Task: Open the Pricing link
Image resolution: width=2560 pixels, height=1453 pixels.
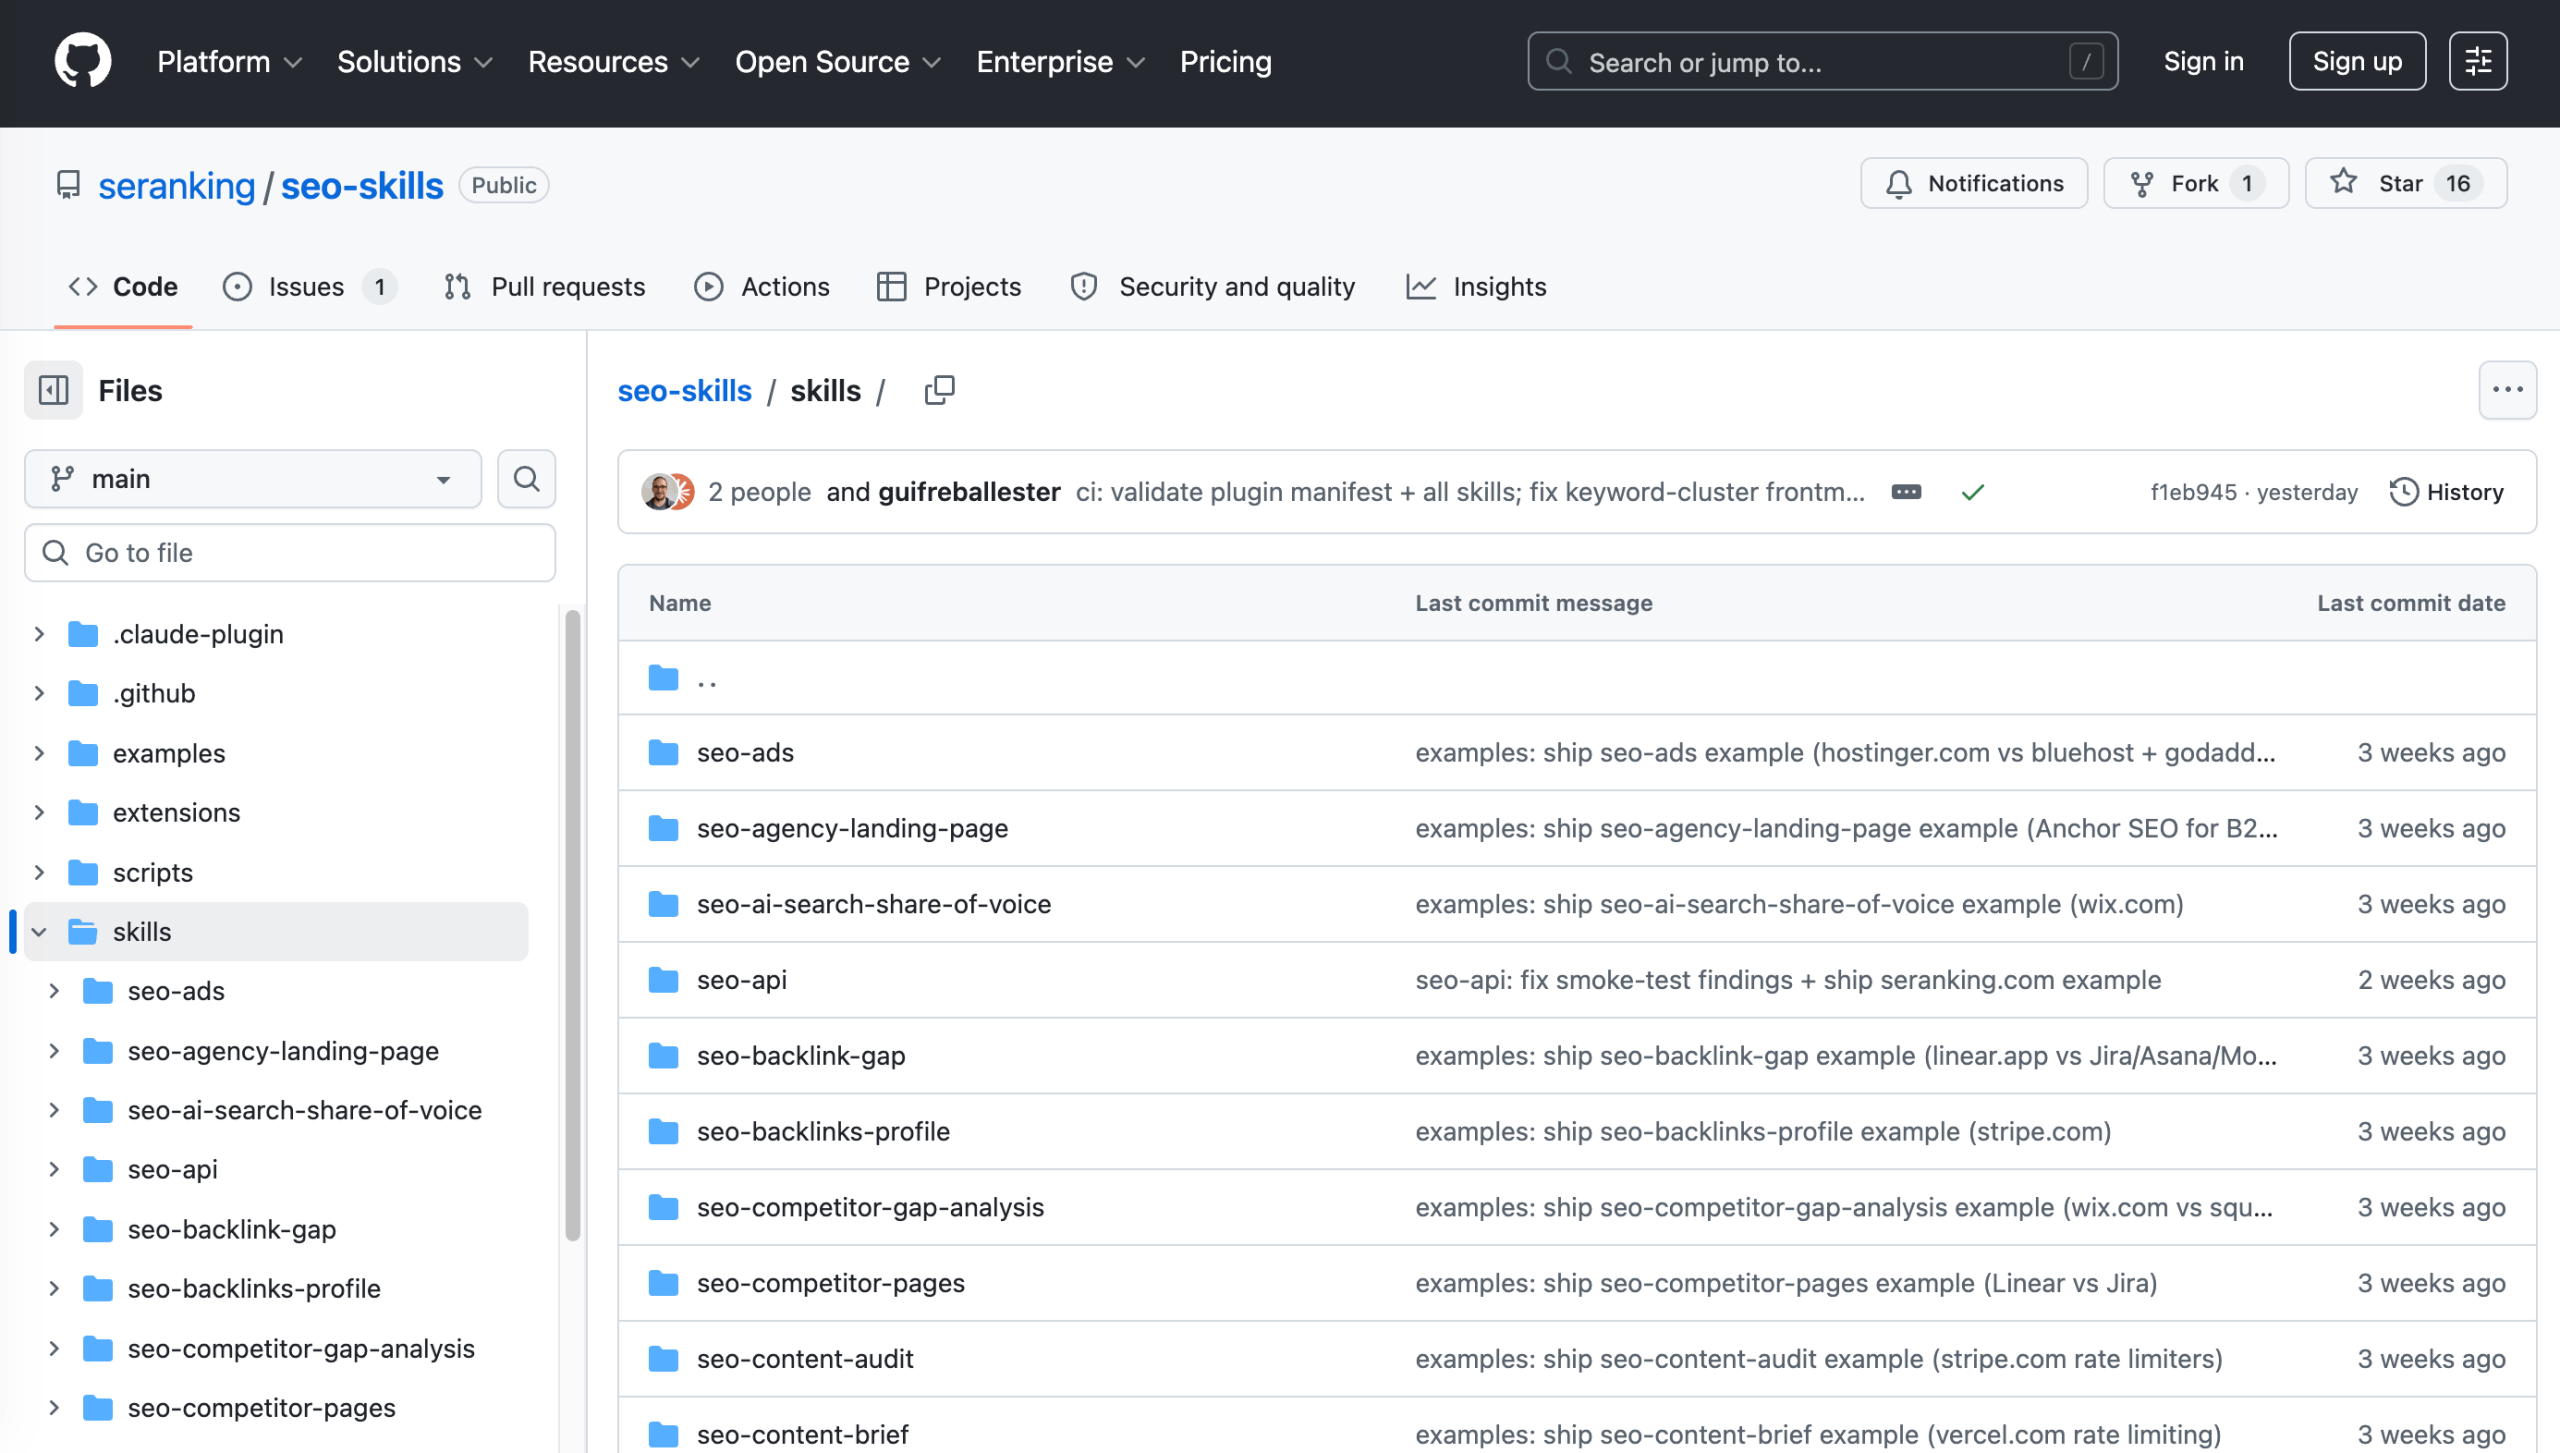Action: click(1225, 62)
